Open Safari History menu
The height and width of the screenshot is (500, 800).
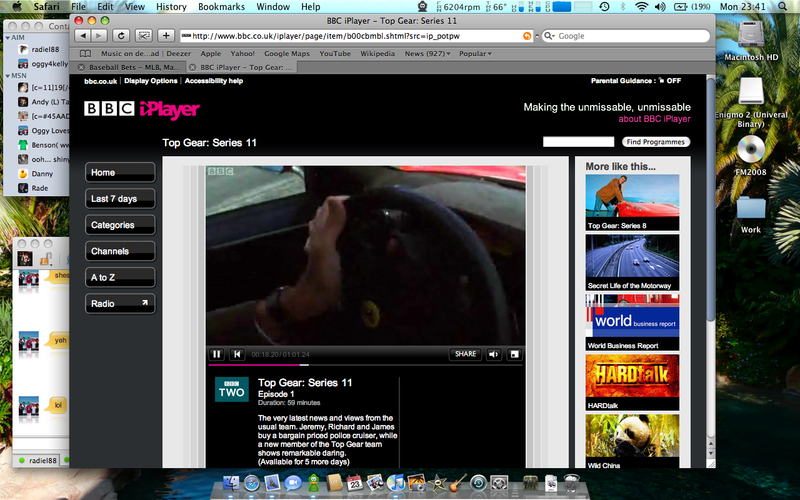point(171,7)
